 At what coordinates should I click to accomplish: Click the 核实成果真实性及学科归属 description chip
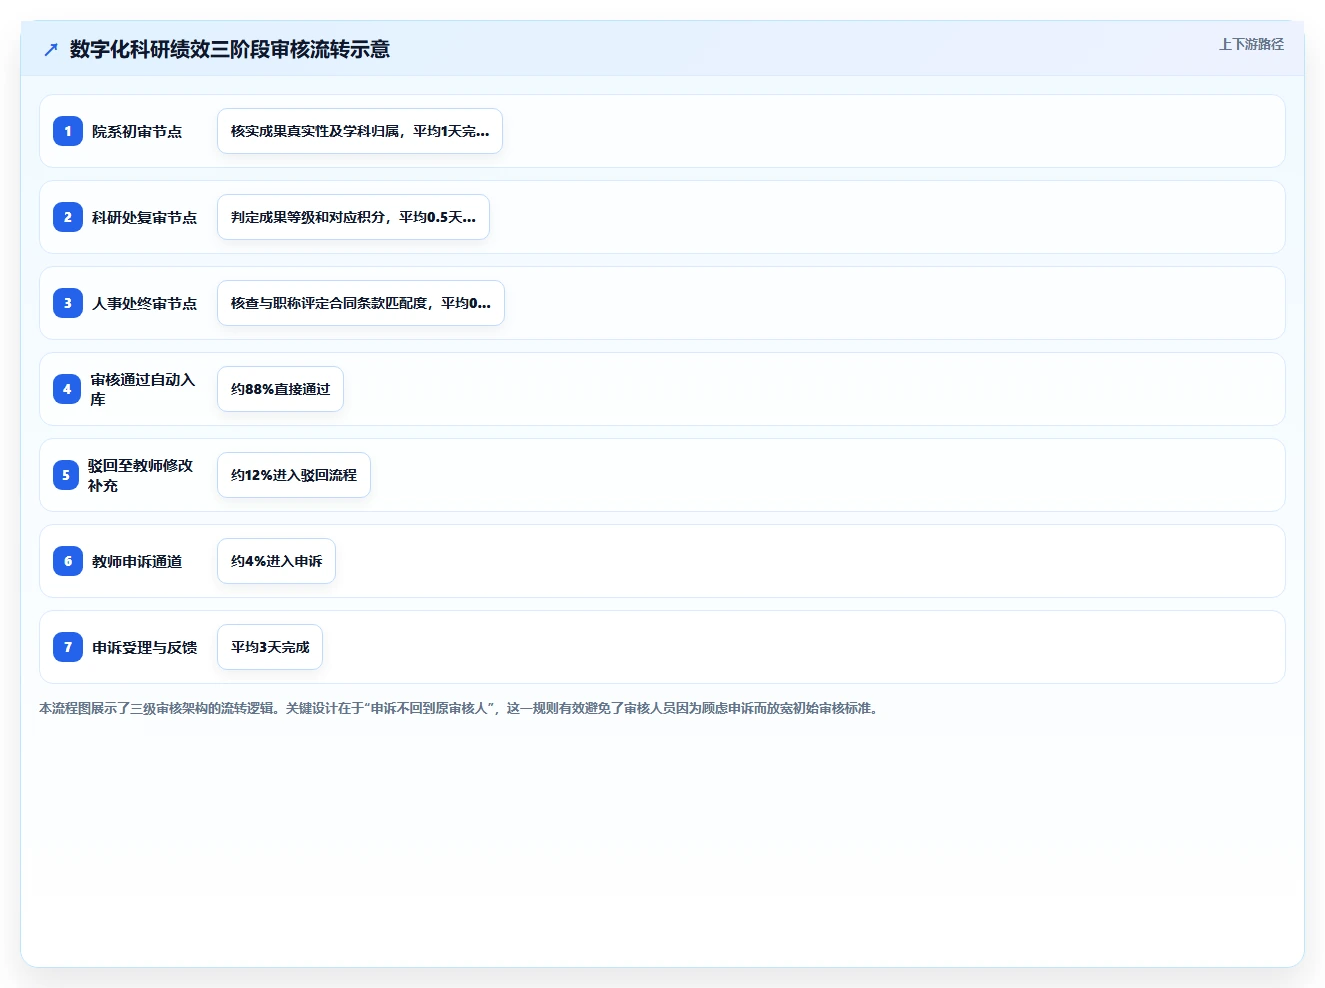pos(360,131)
